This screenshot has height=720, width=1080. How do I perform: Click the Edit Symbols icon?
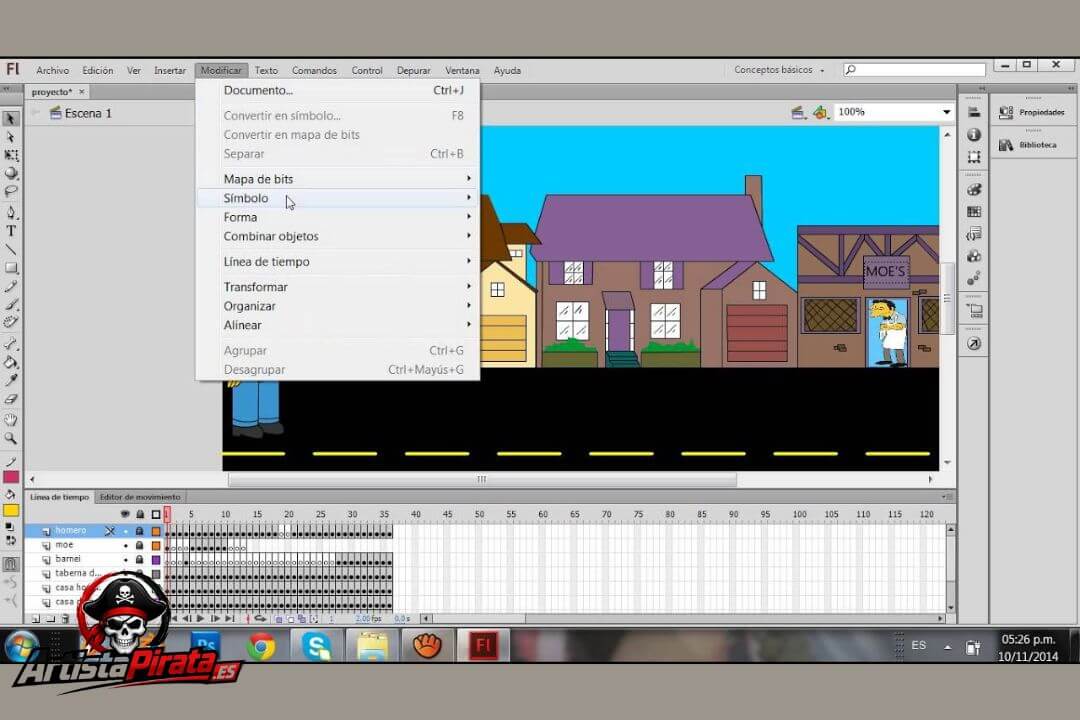coord(820,112)
